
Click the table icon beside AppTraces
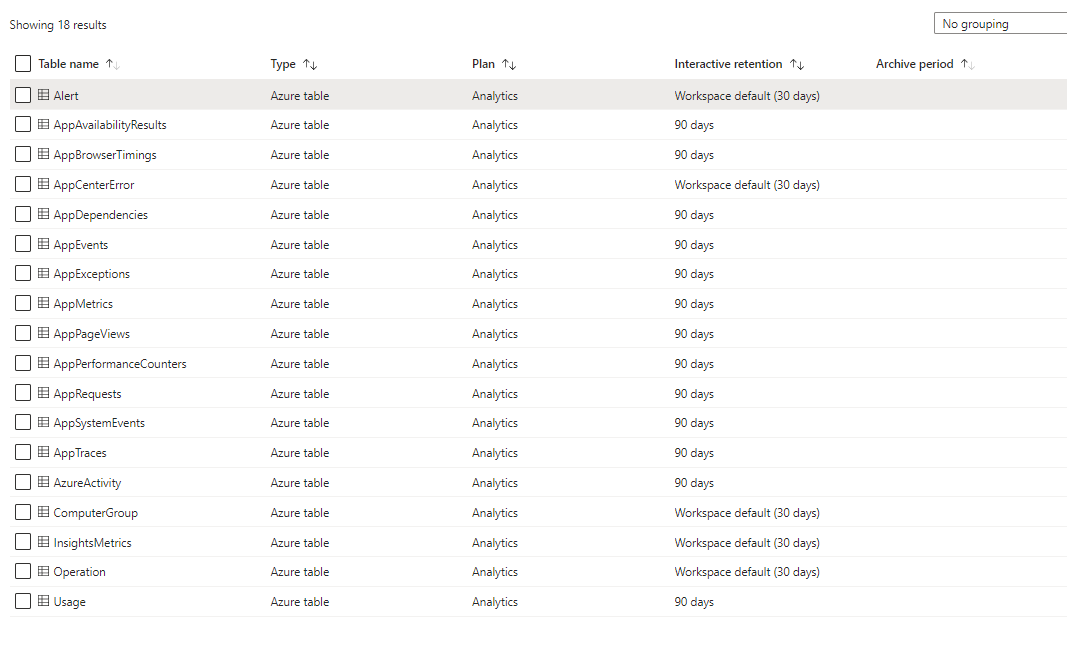[x=44, y=453]
